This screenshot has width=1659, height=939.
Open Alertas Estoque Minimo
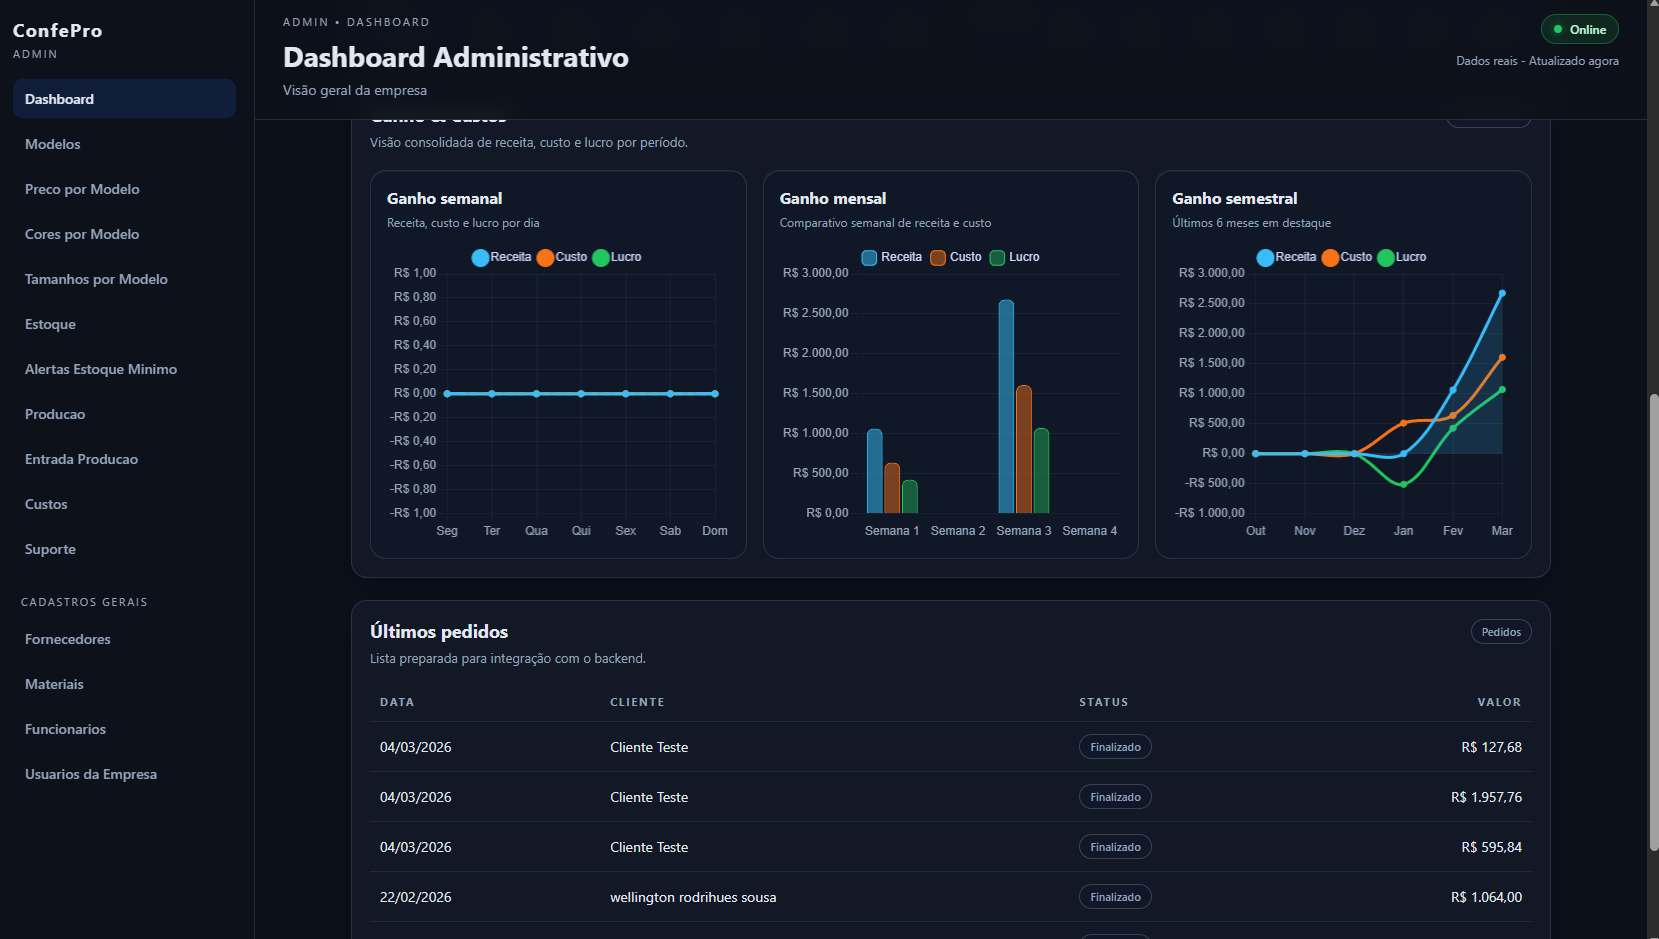(x=124, y=369)
